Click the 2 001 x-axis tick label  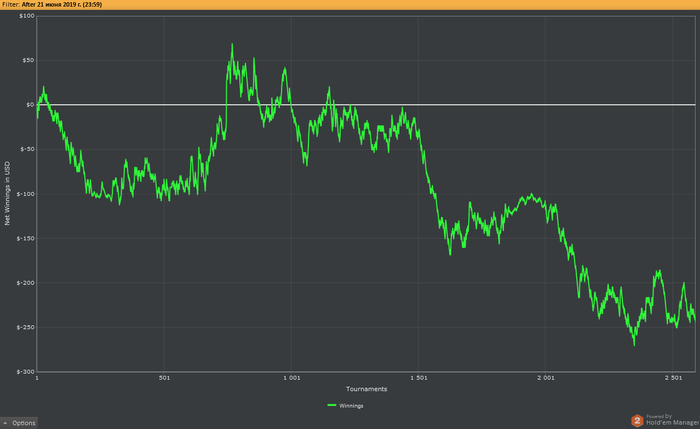coord(546,378)
